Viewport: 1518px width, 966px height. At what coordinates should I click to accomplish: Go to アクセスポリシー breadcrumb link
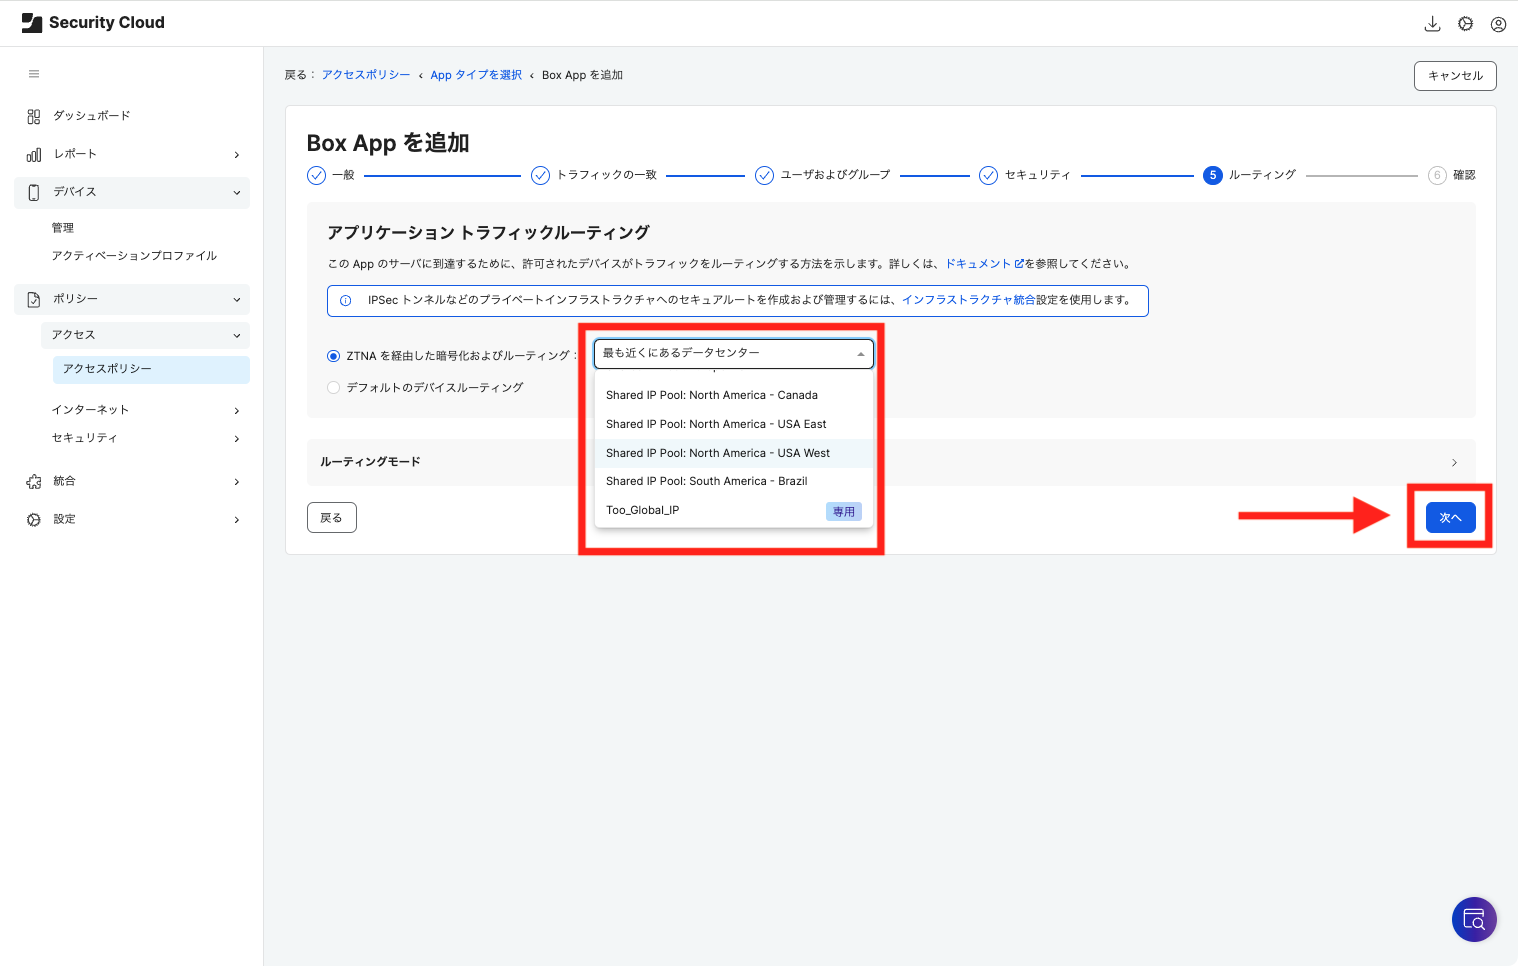pos(366,75)
